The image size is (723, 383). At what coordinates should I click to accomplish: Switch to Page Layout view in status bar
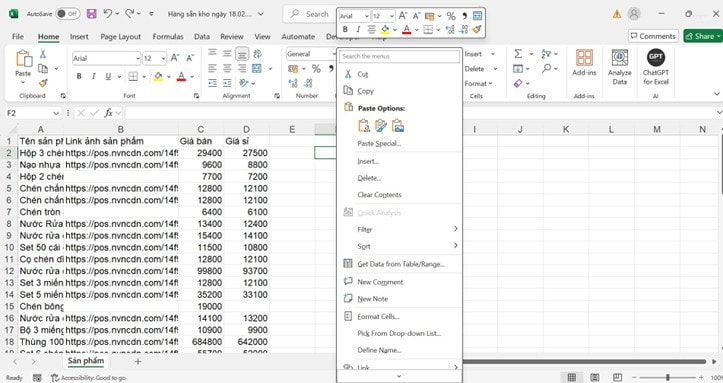click(595, 377)
